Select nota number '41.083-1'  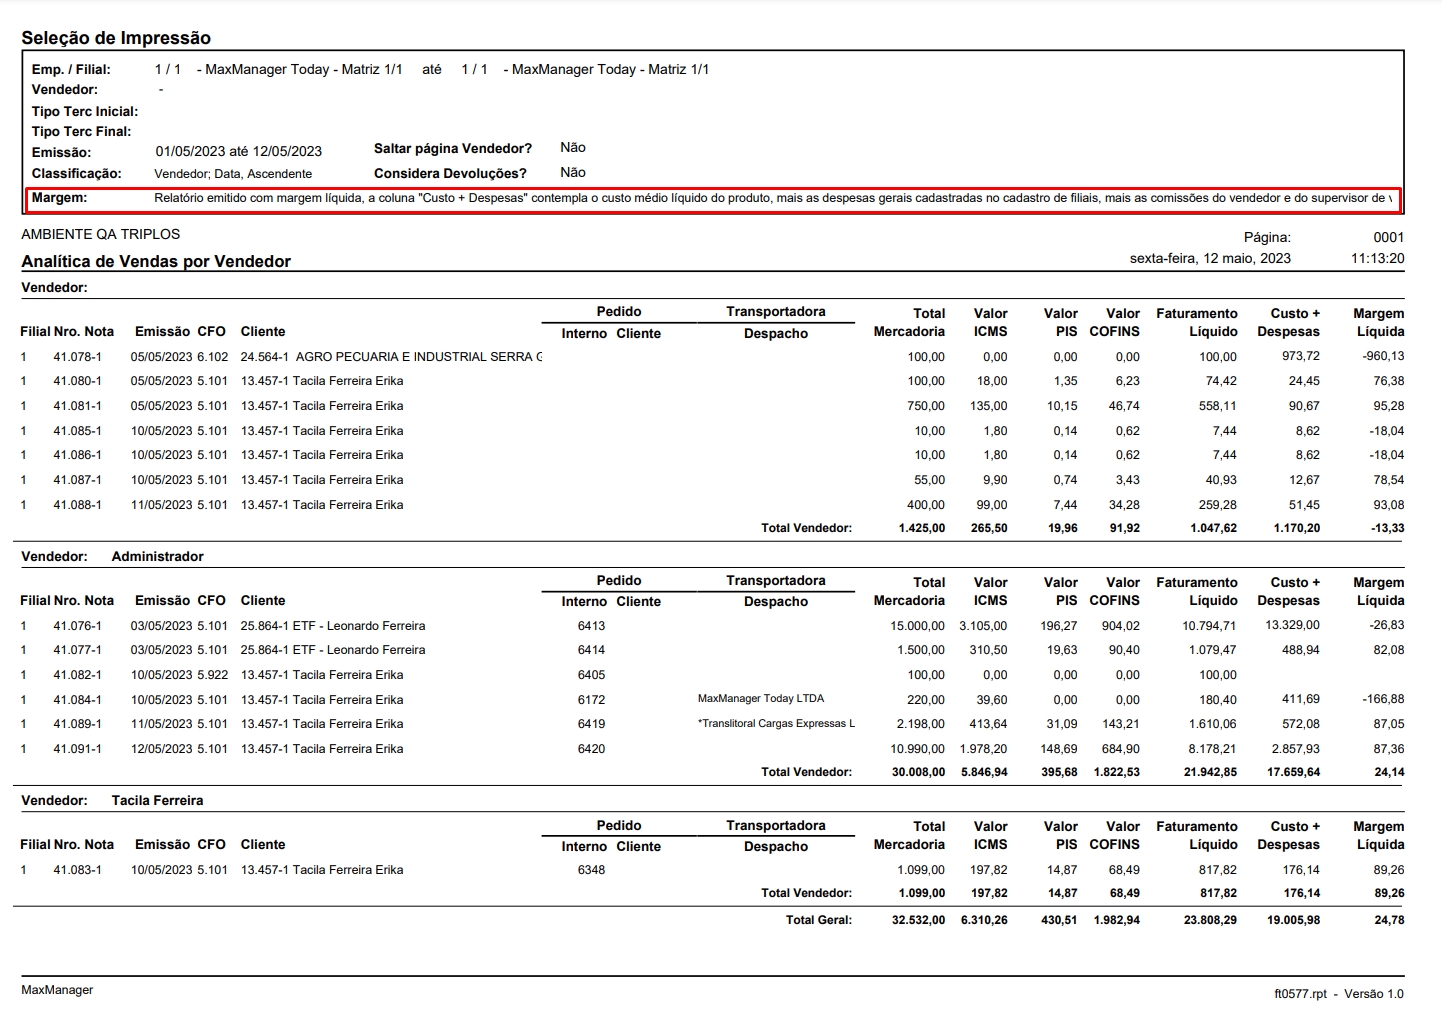78,870
